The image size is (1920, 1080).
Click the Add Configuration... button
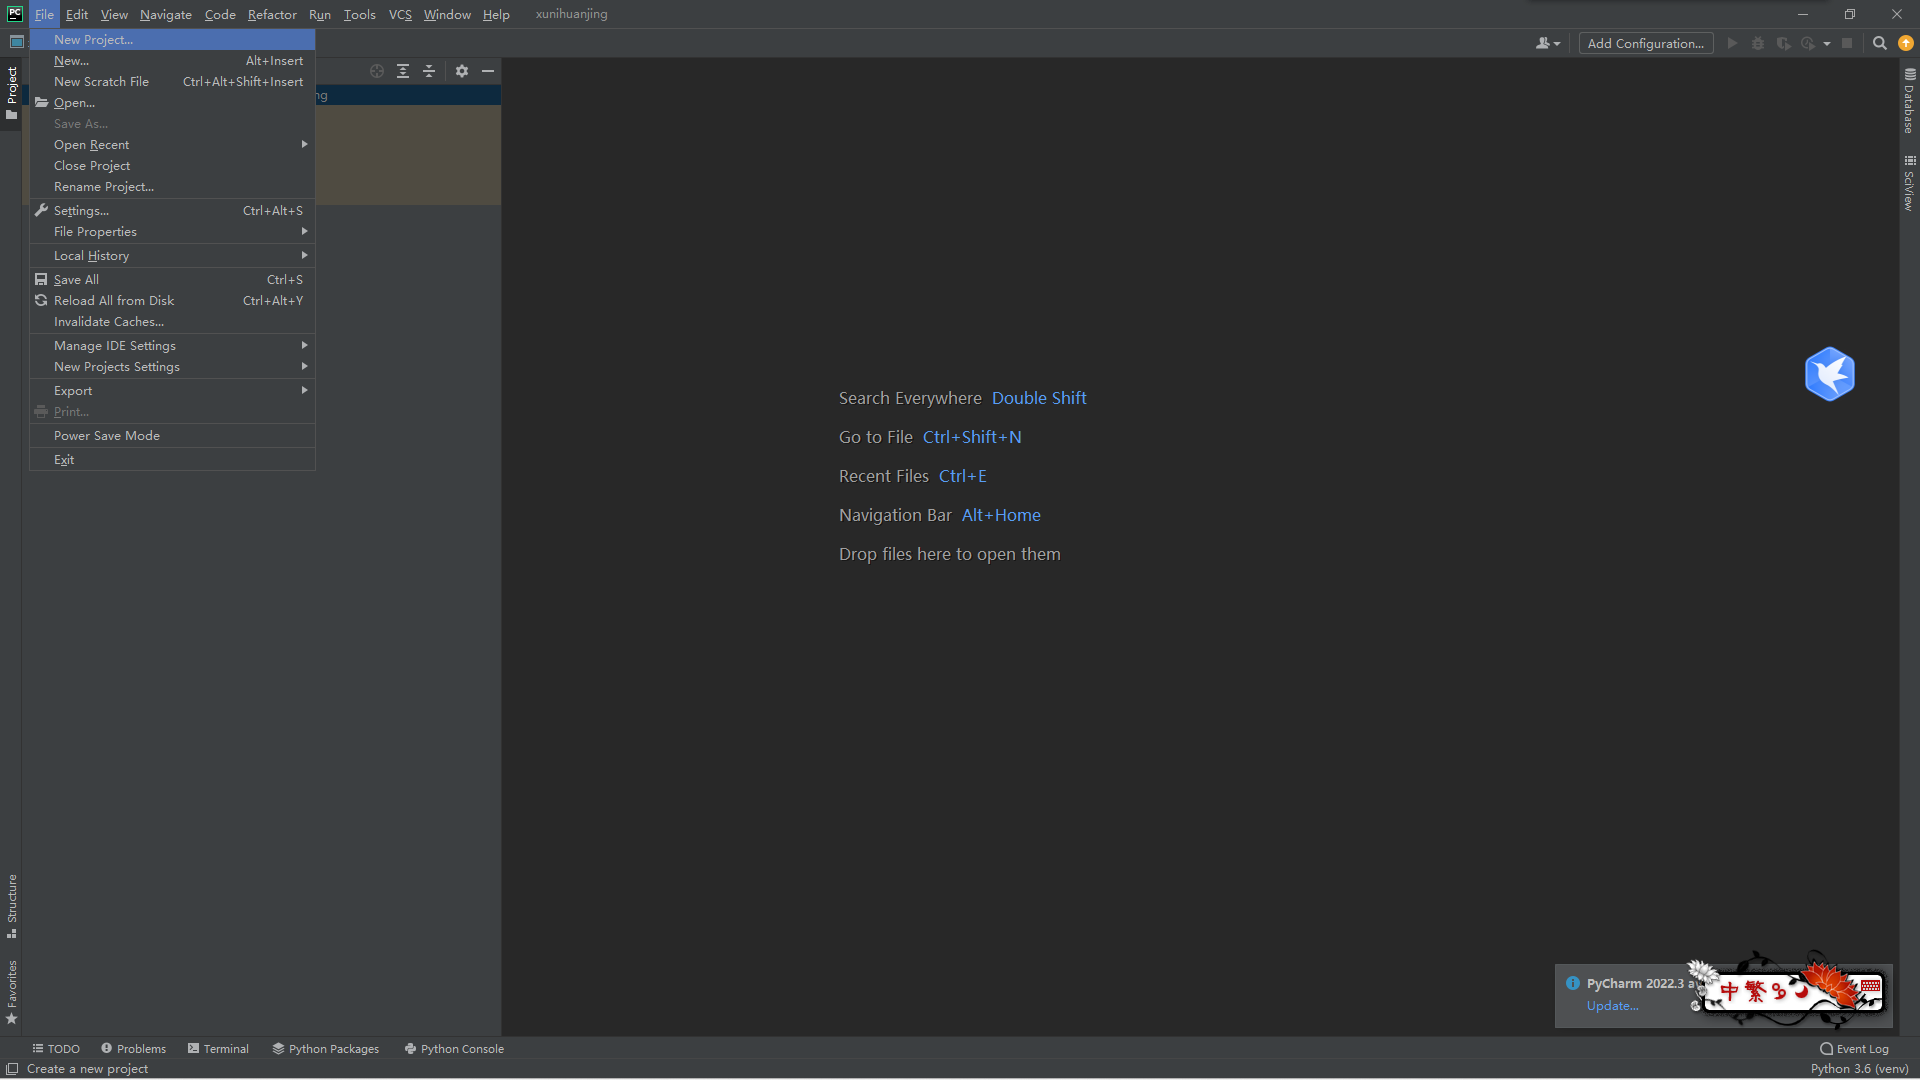click(1646, 43)
